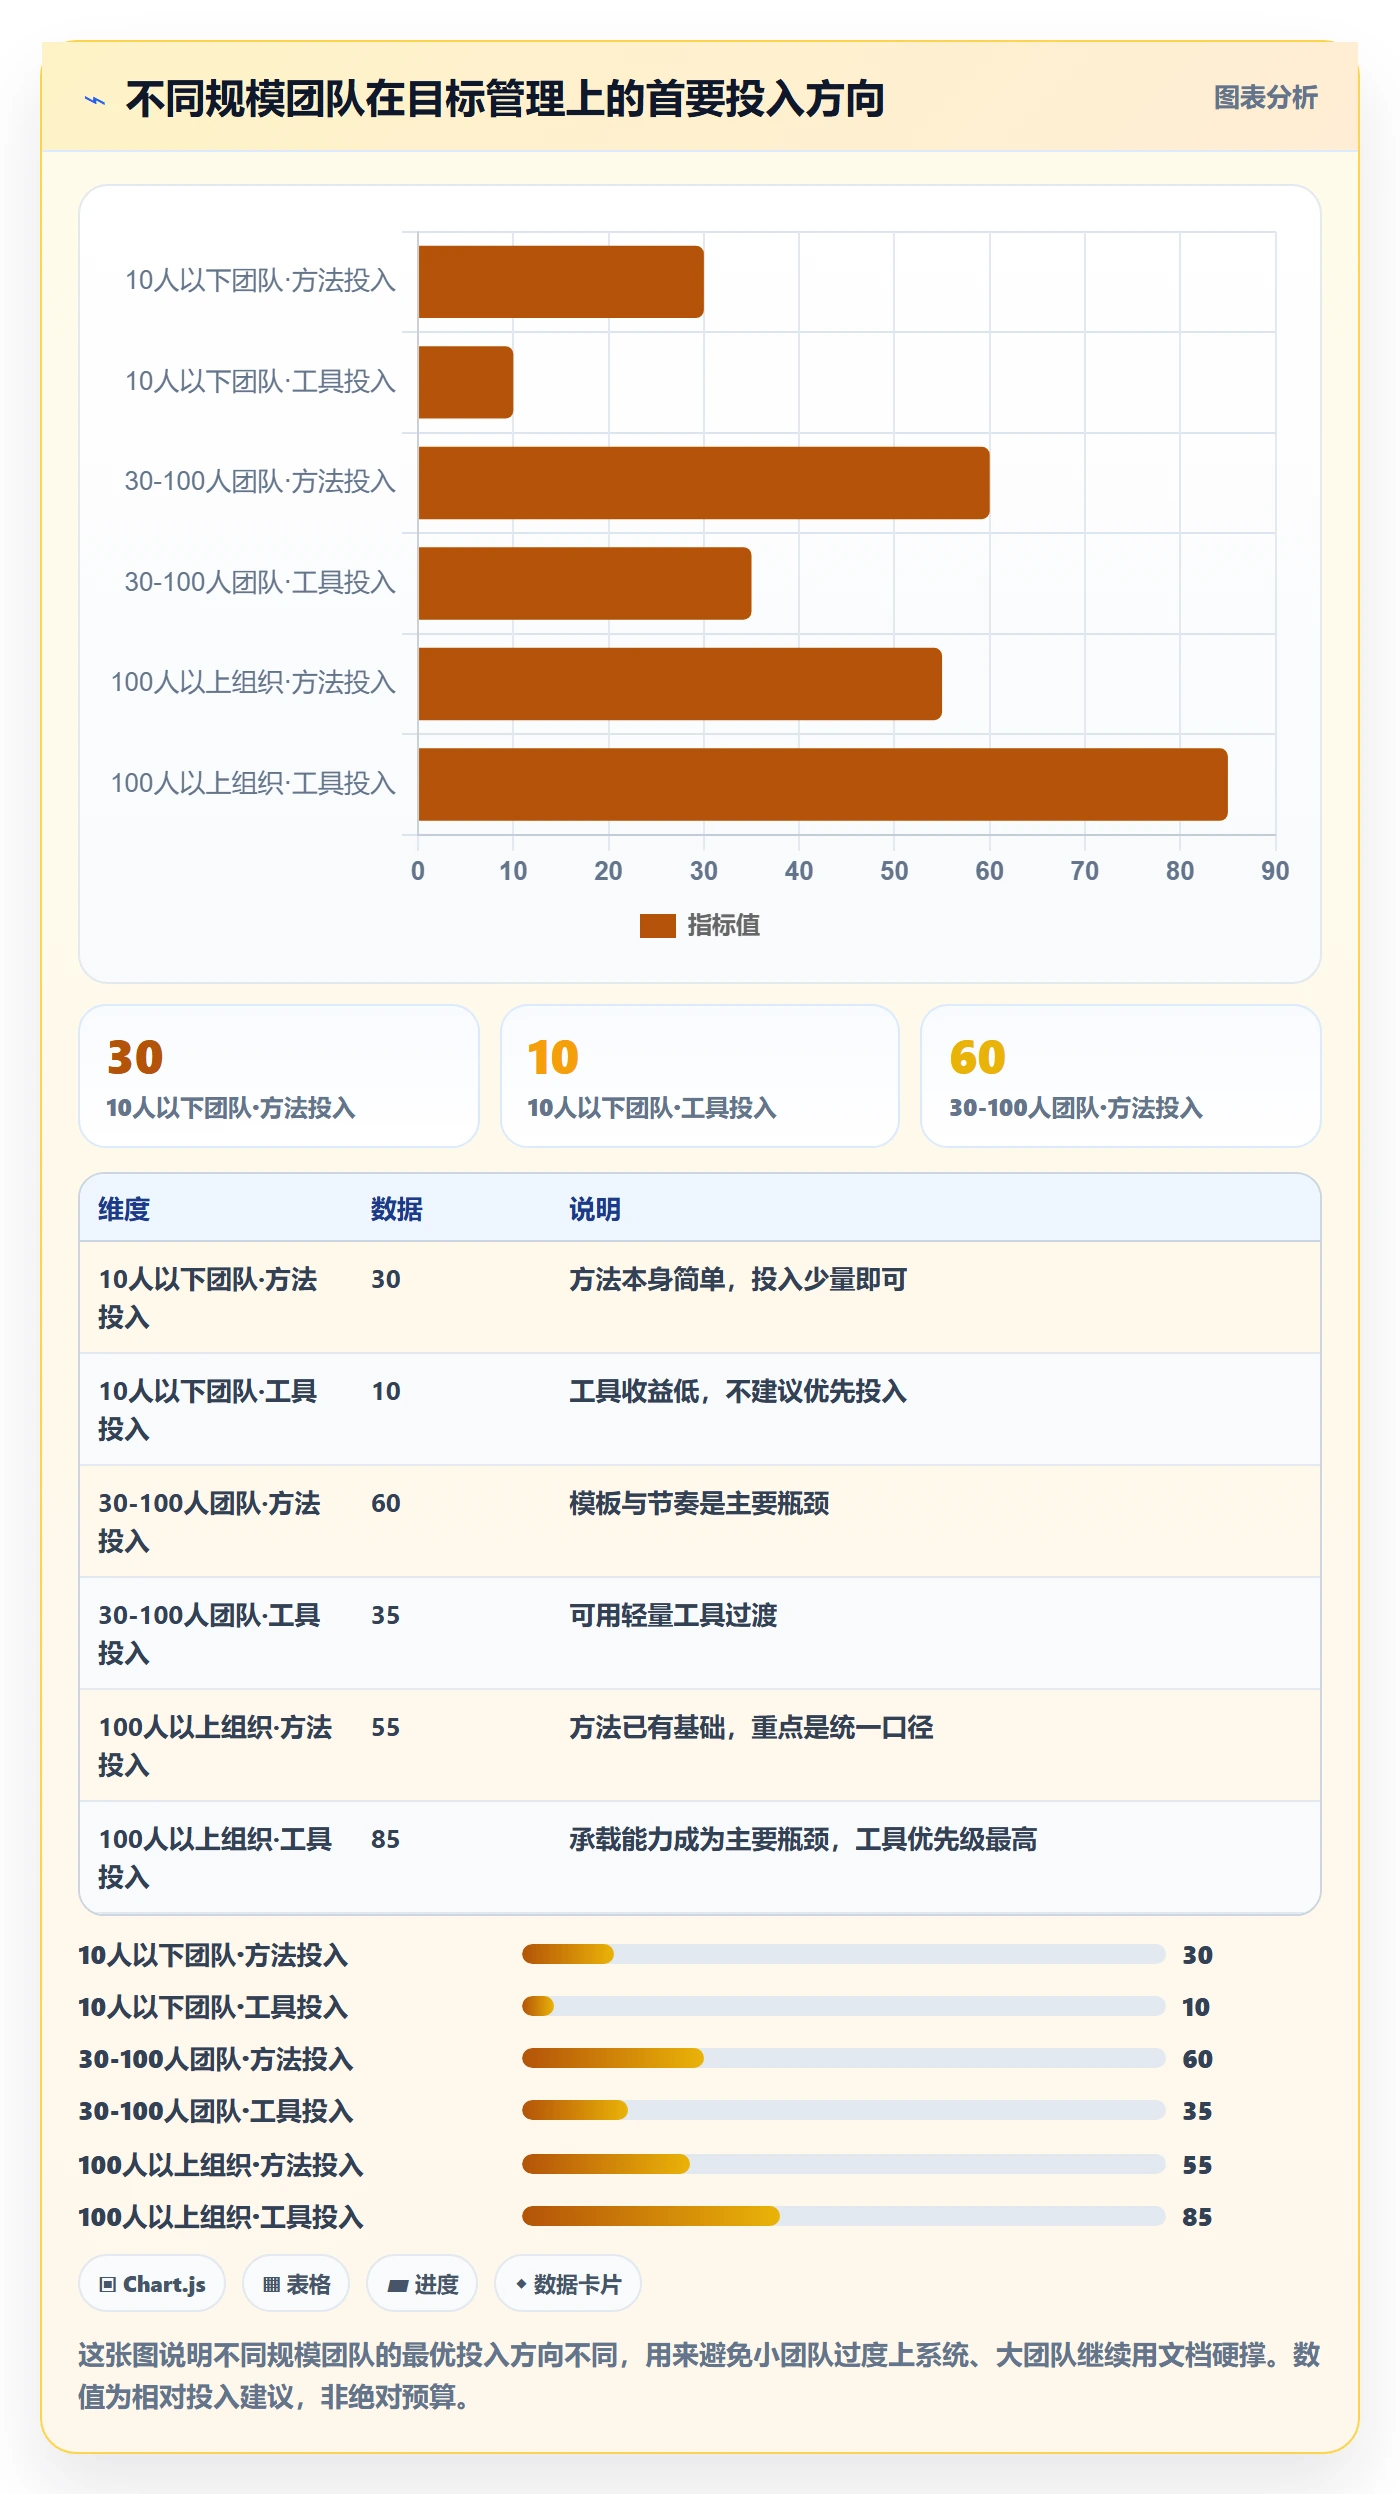Viewport: 1400px width, 2494px height.
Task: Select table cell 工具收益低，不建议优先投入
Action: point(738,1391)
